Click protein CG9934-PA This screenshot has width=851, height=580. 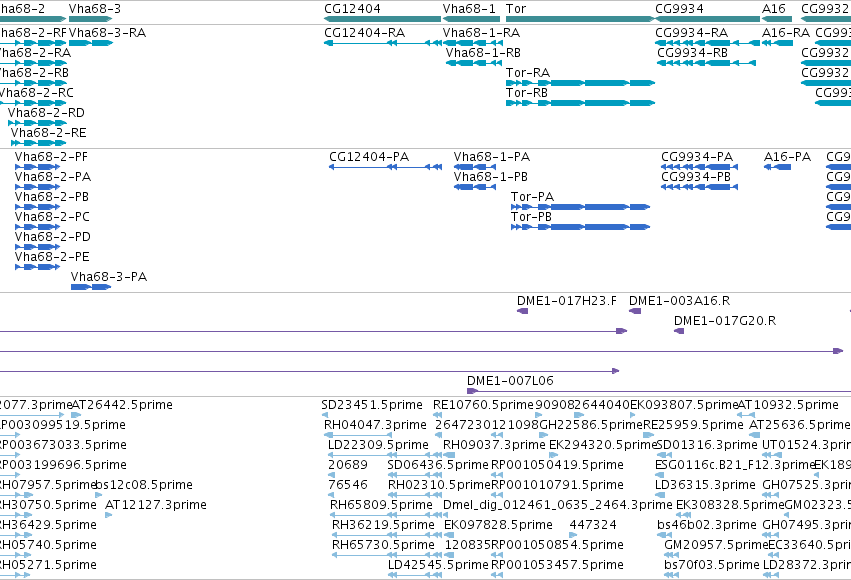pos(697,157)
